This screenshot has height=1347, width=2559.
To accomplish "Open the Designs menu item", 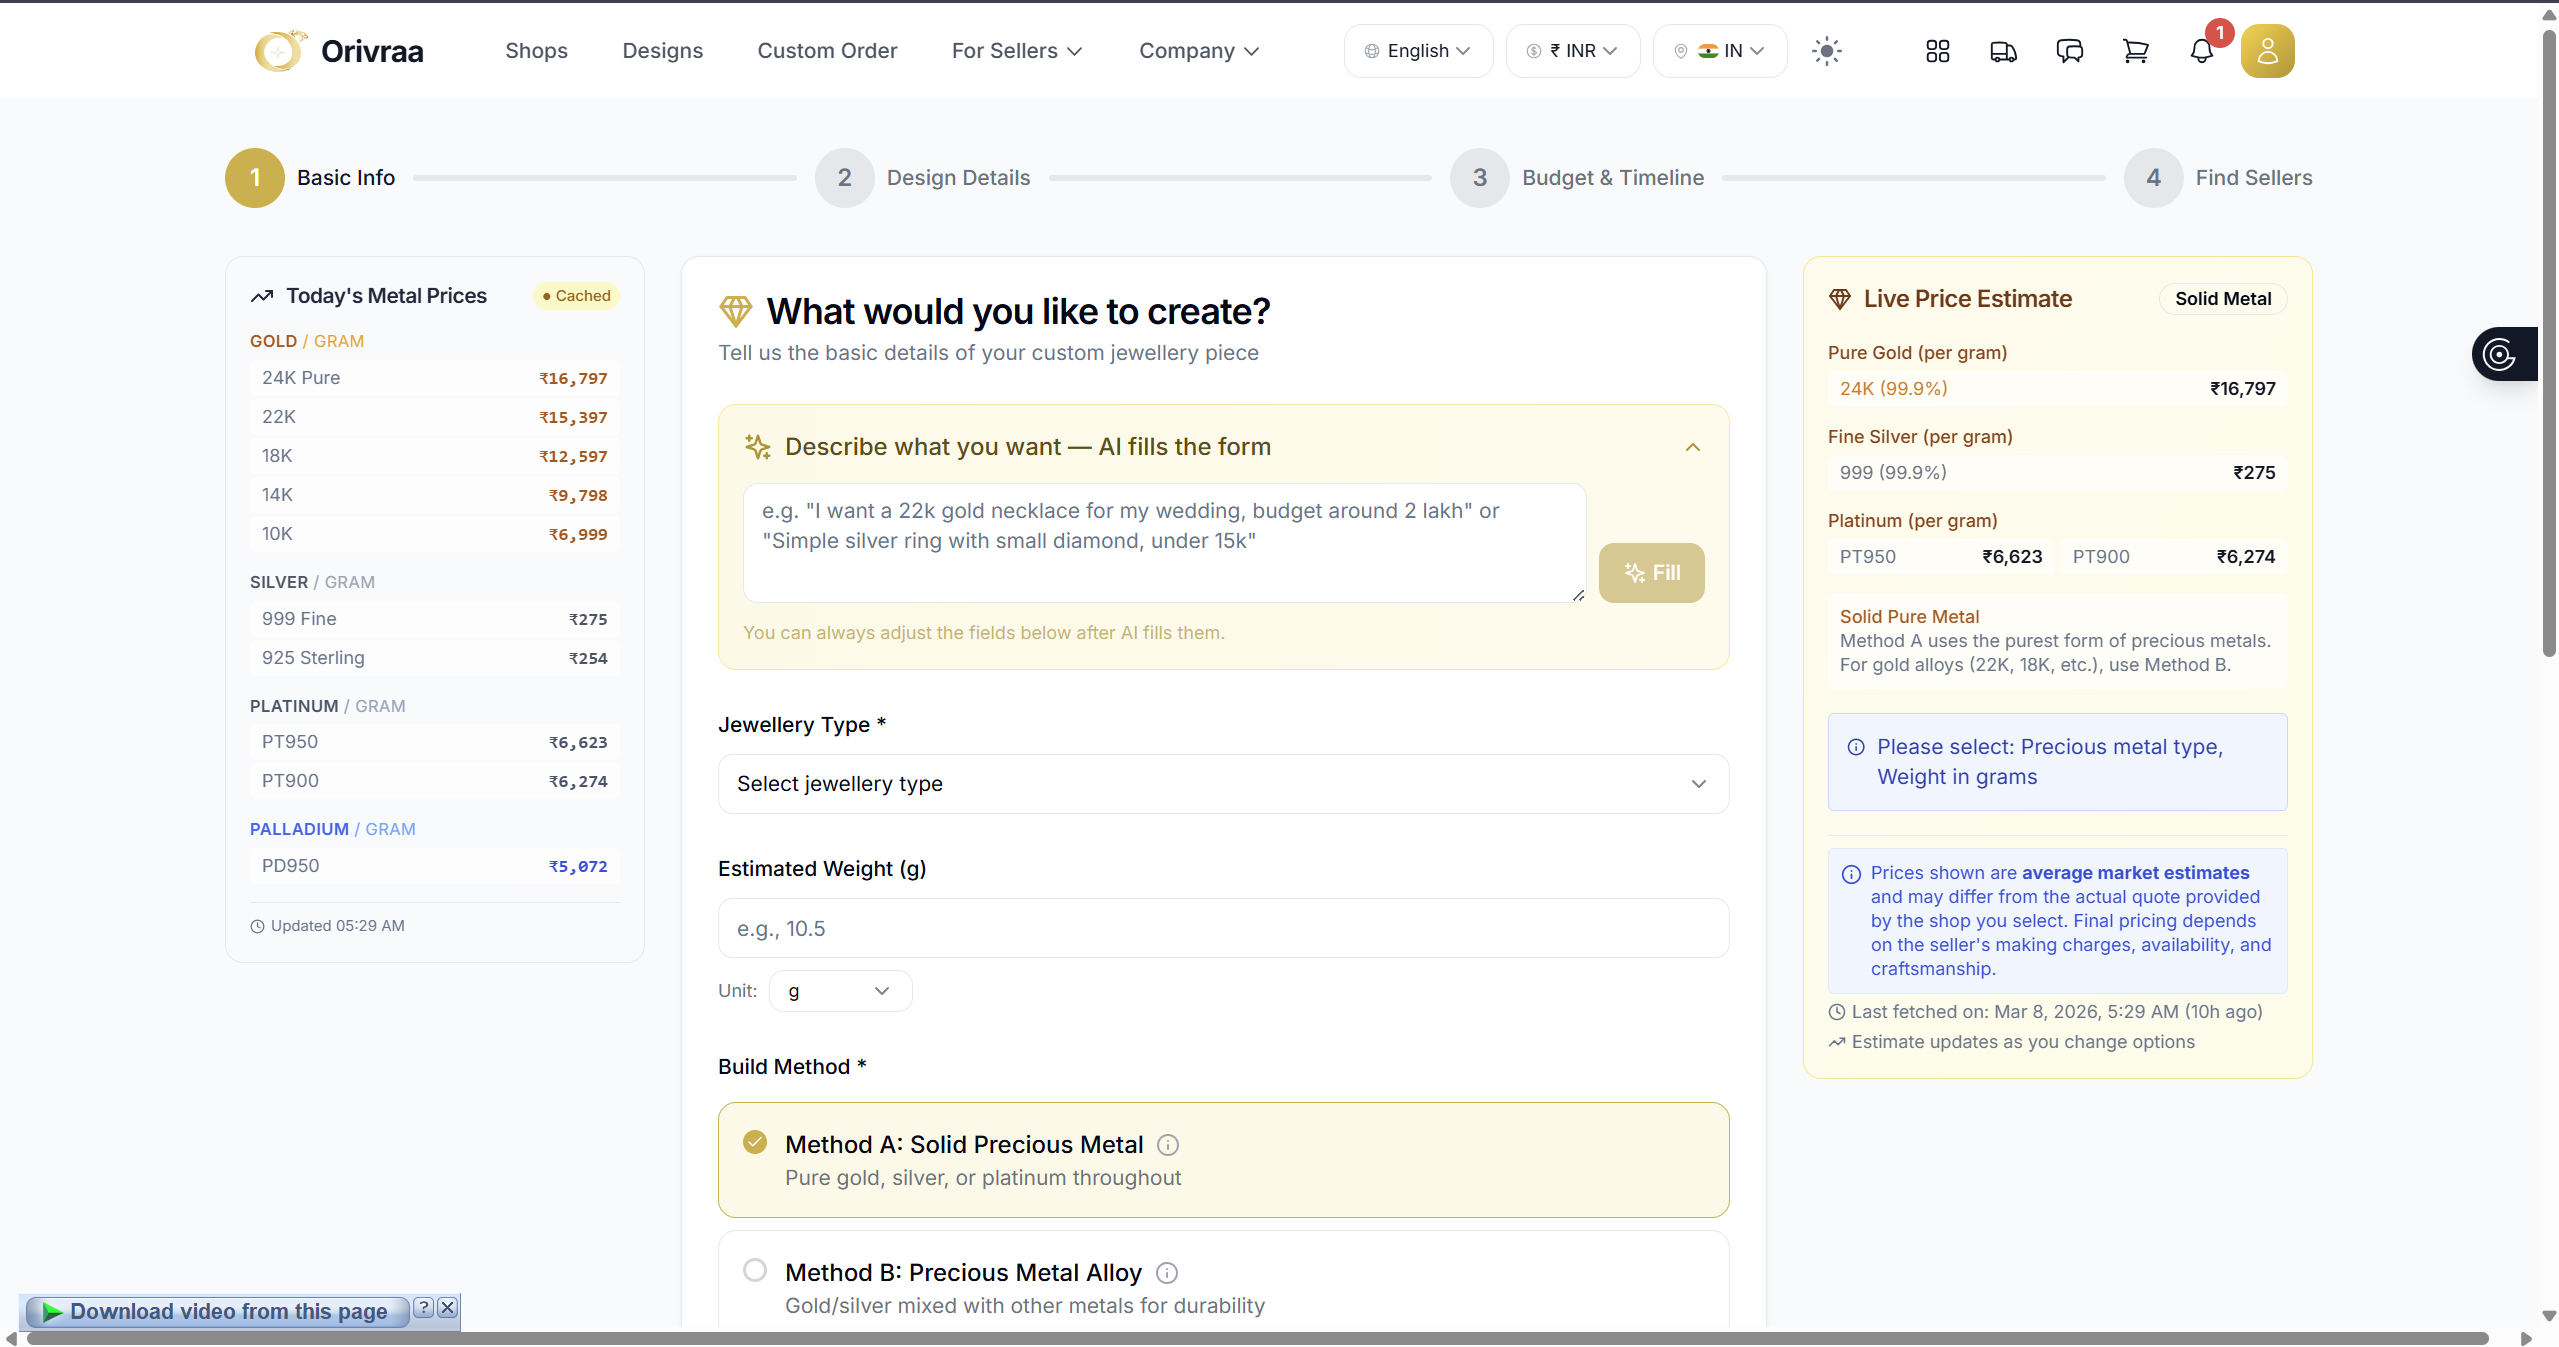I will tap(662, 51).
